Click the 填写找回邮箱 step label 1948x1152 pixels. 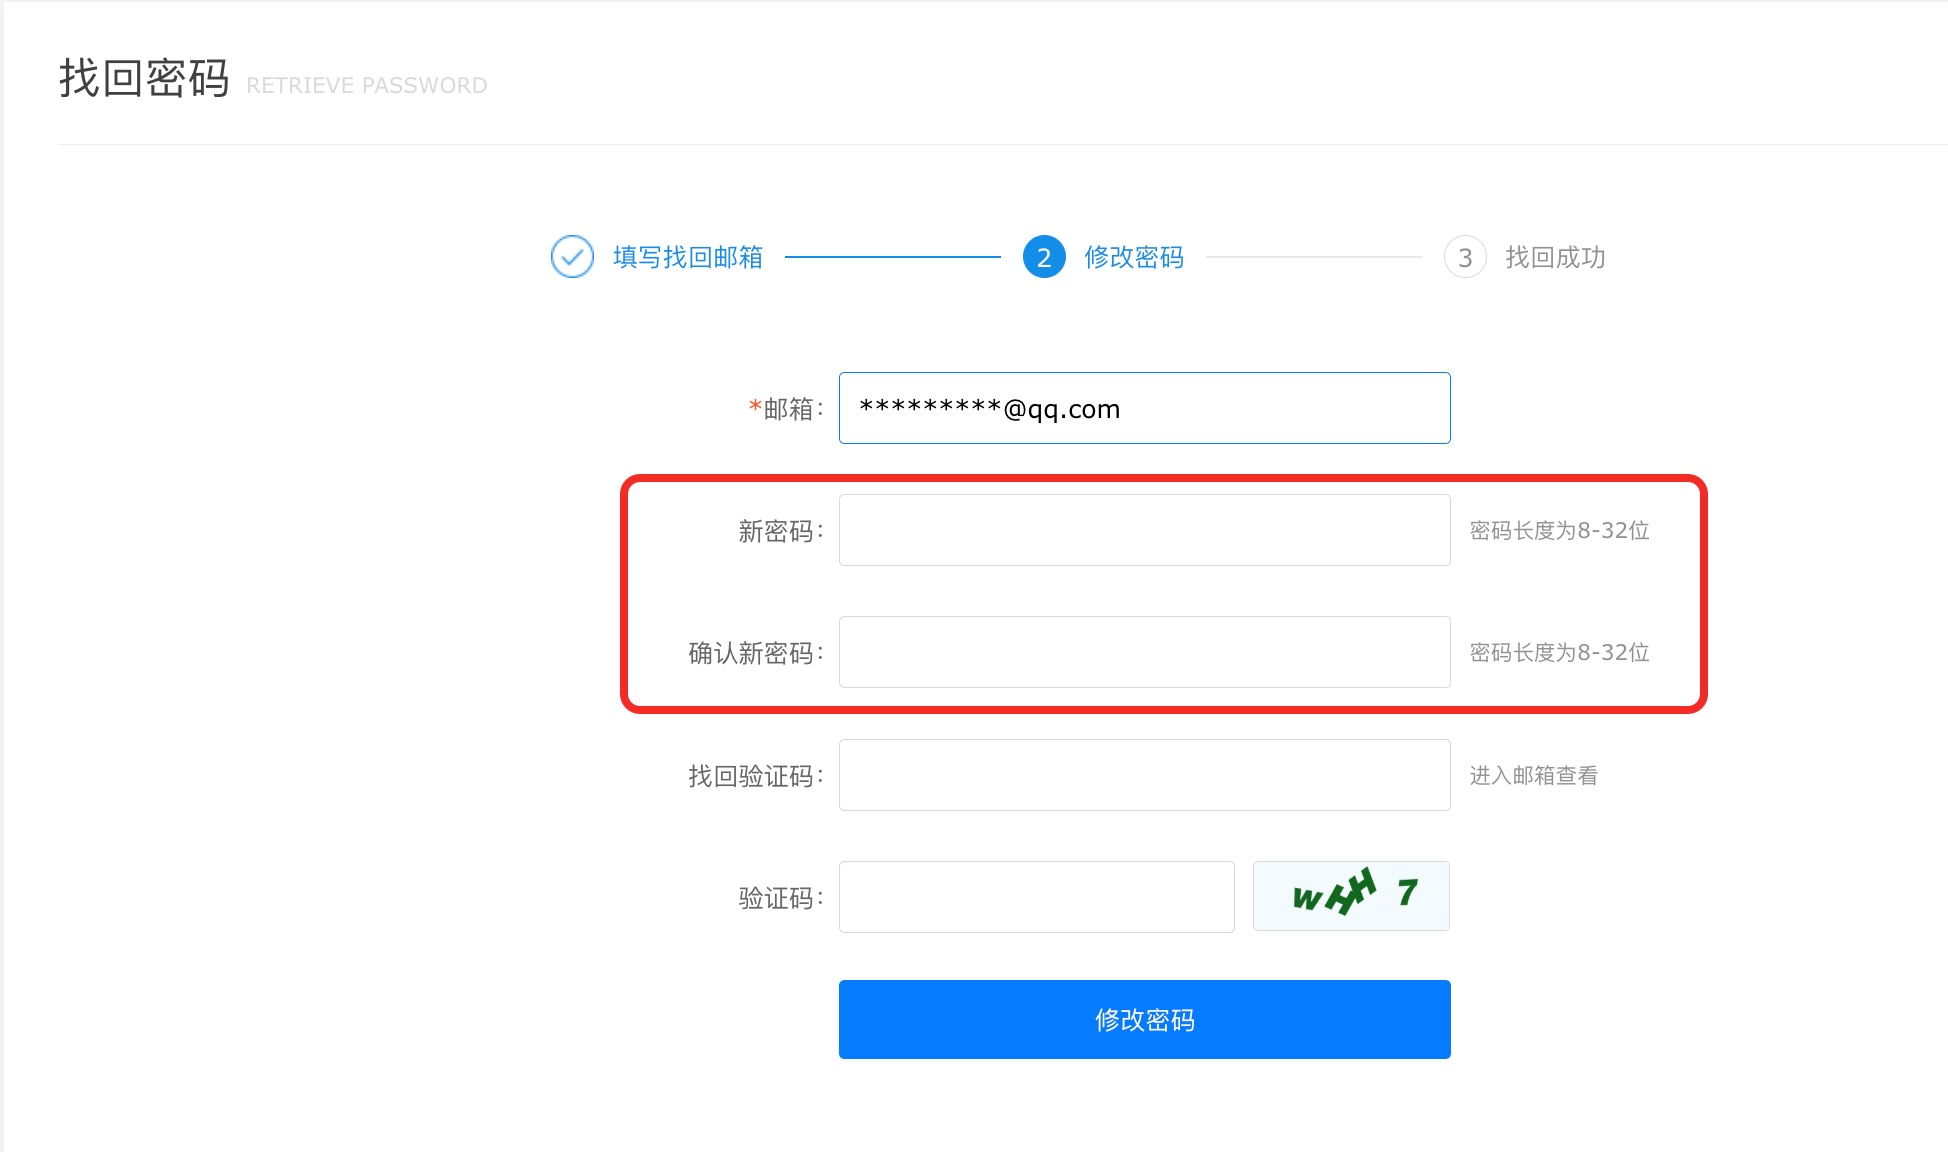pos(688,257)
